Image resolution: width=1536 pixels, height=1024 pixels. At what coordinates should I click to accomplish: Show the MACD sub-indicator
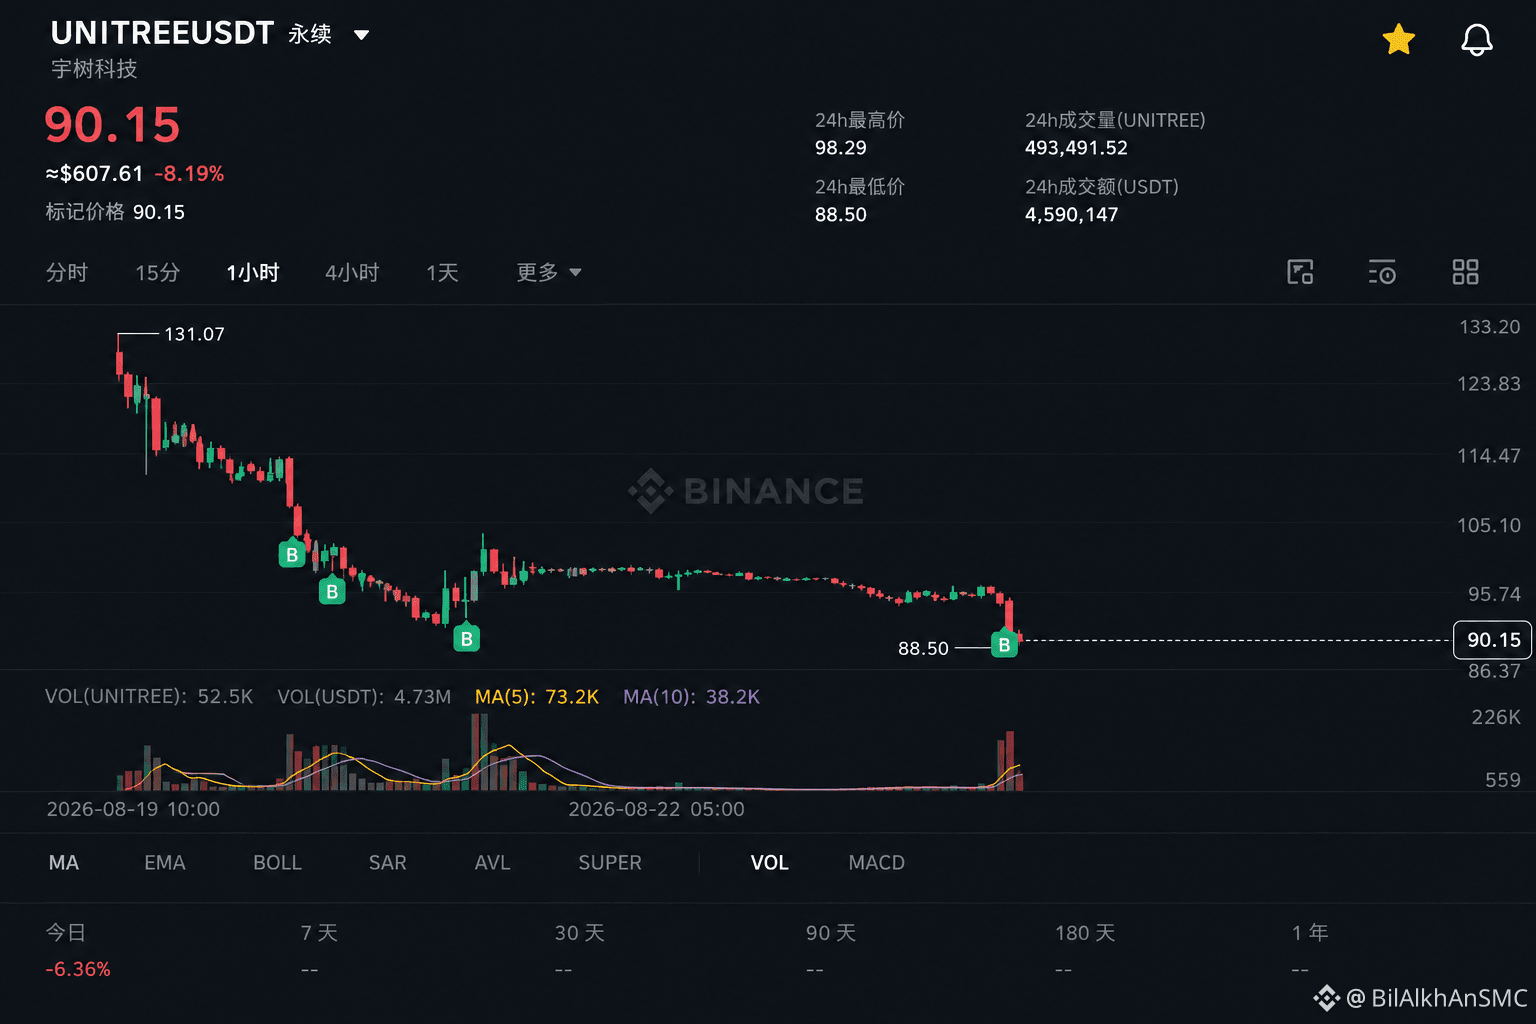click(x=877, y=862)
